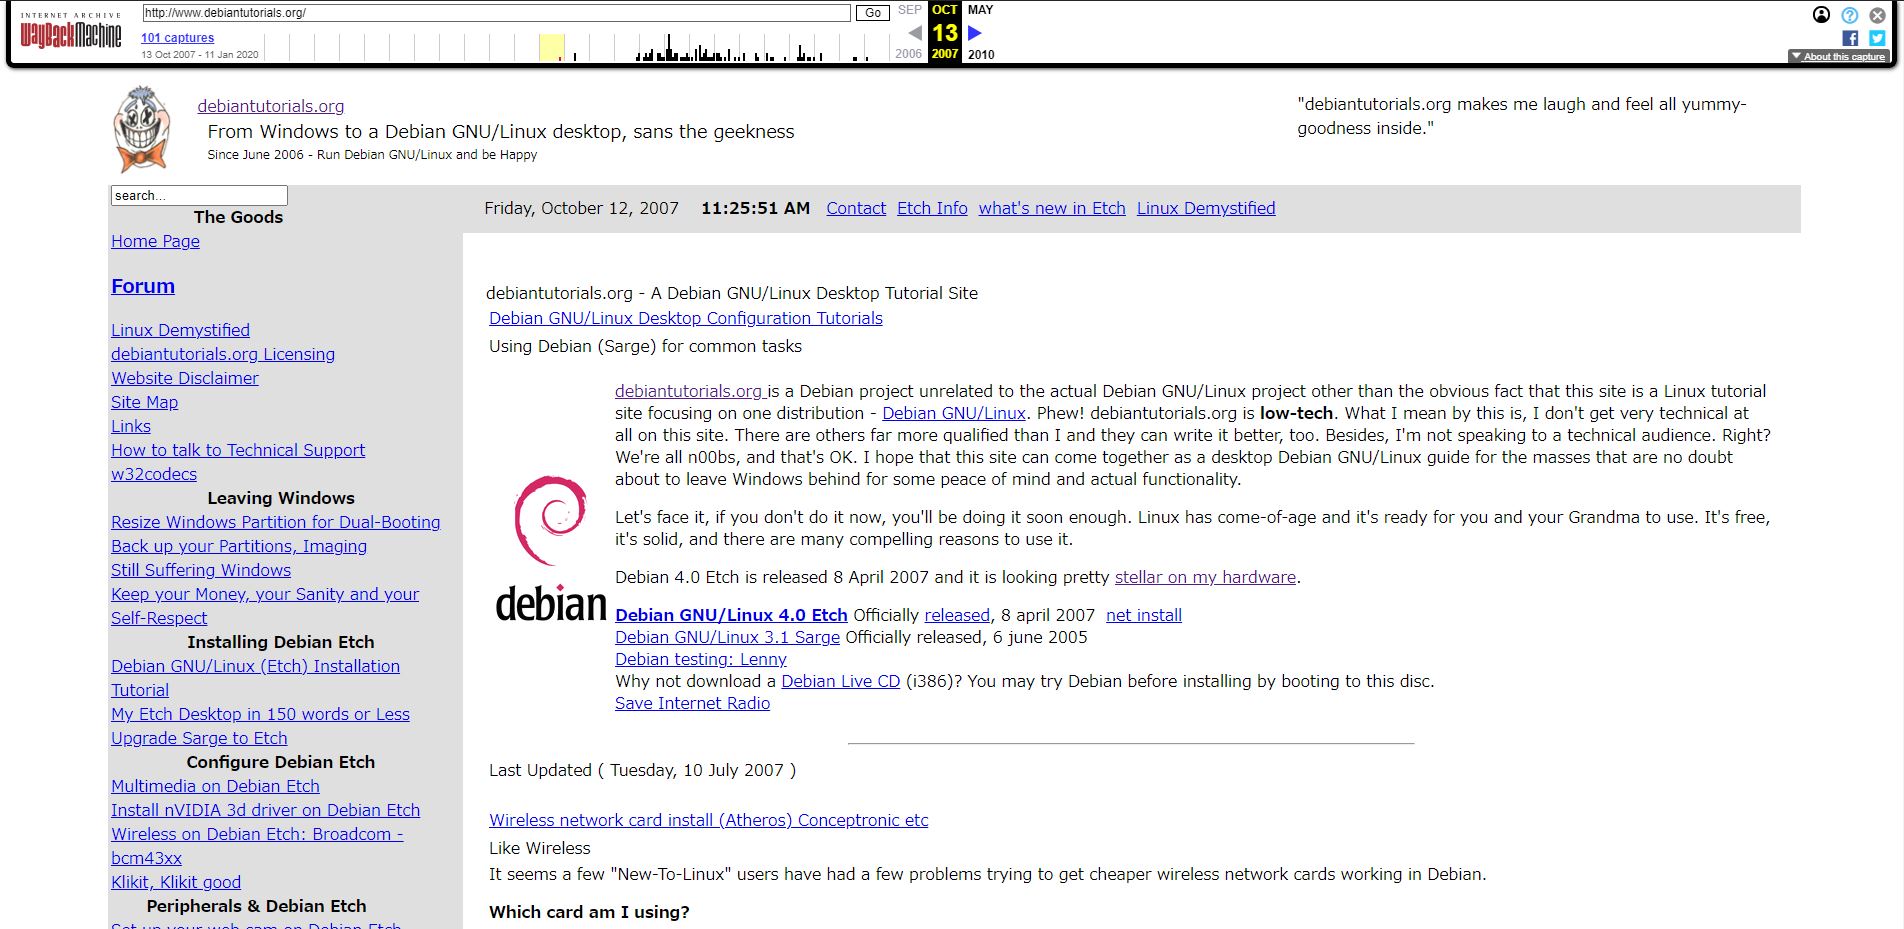Open the 101 captures link
Viewport: 1904px width, 929px height.
coord(177,38)
